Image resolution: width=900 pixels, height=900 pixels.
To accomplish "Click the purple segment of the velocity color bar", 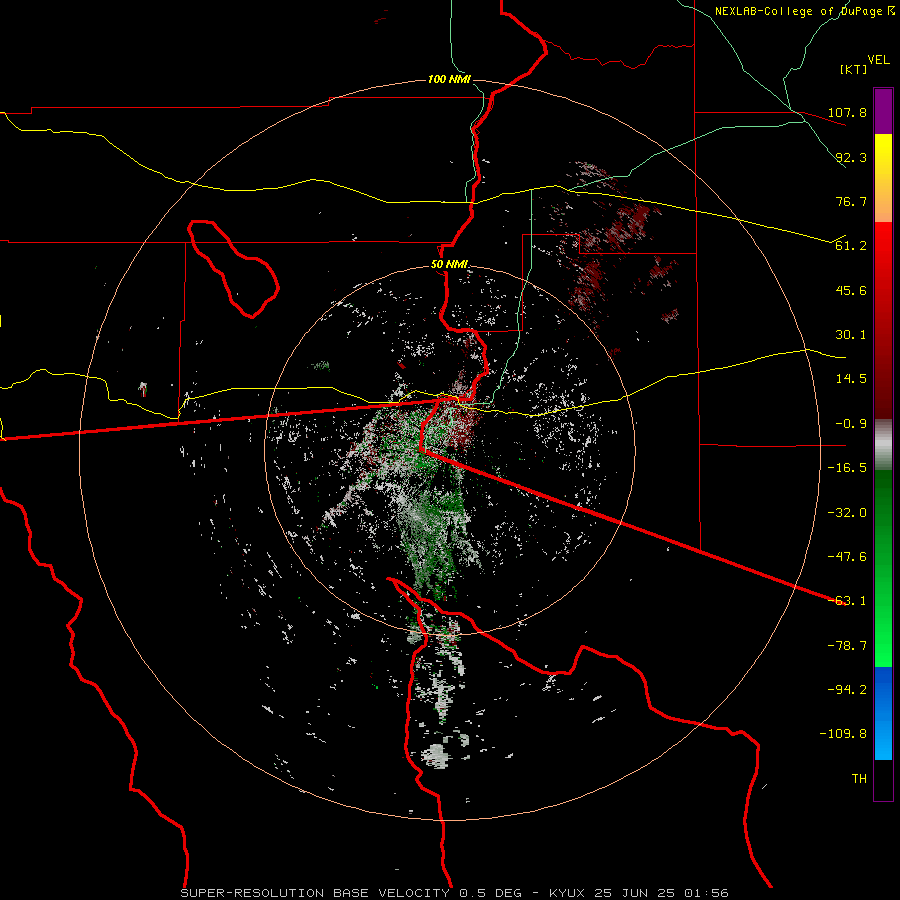I will (883, 111).
